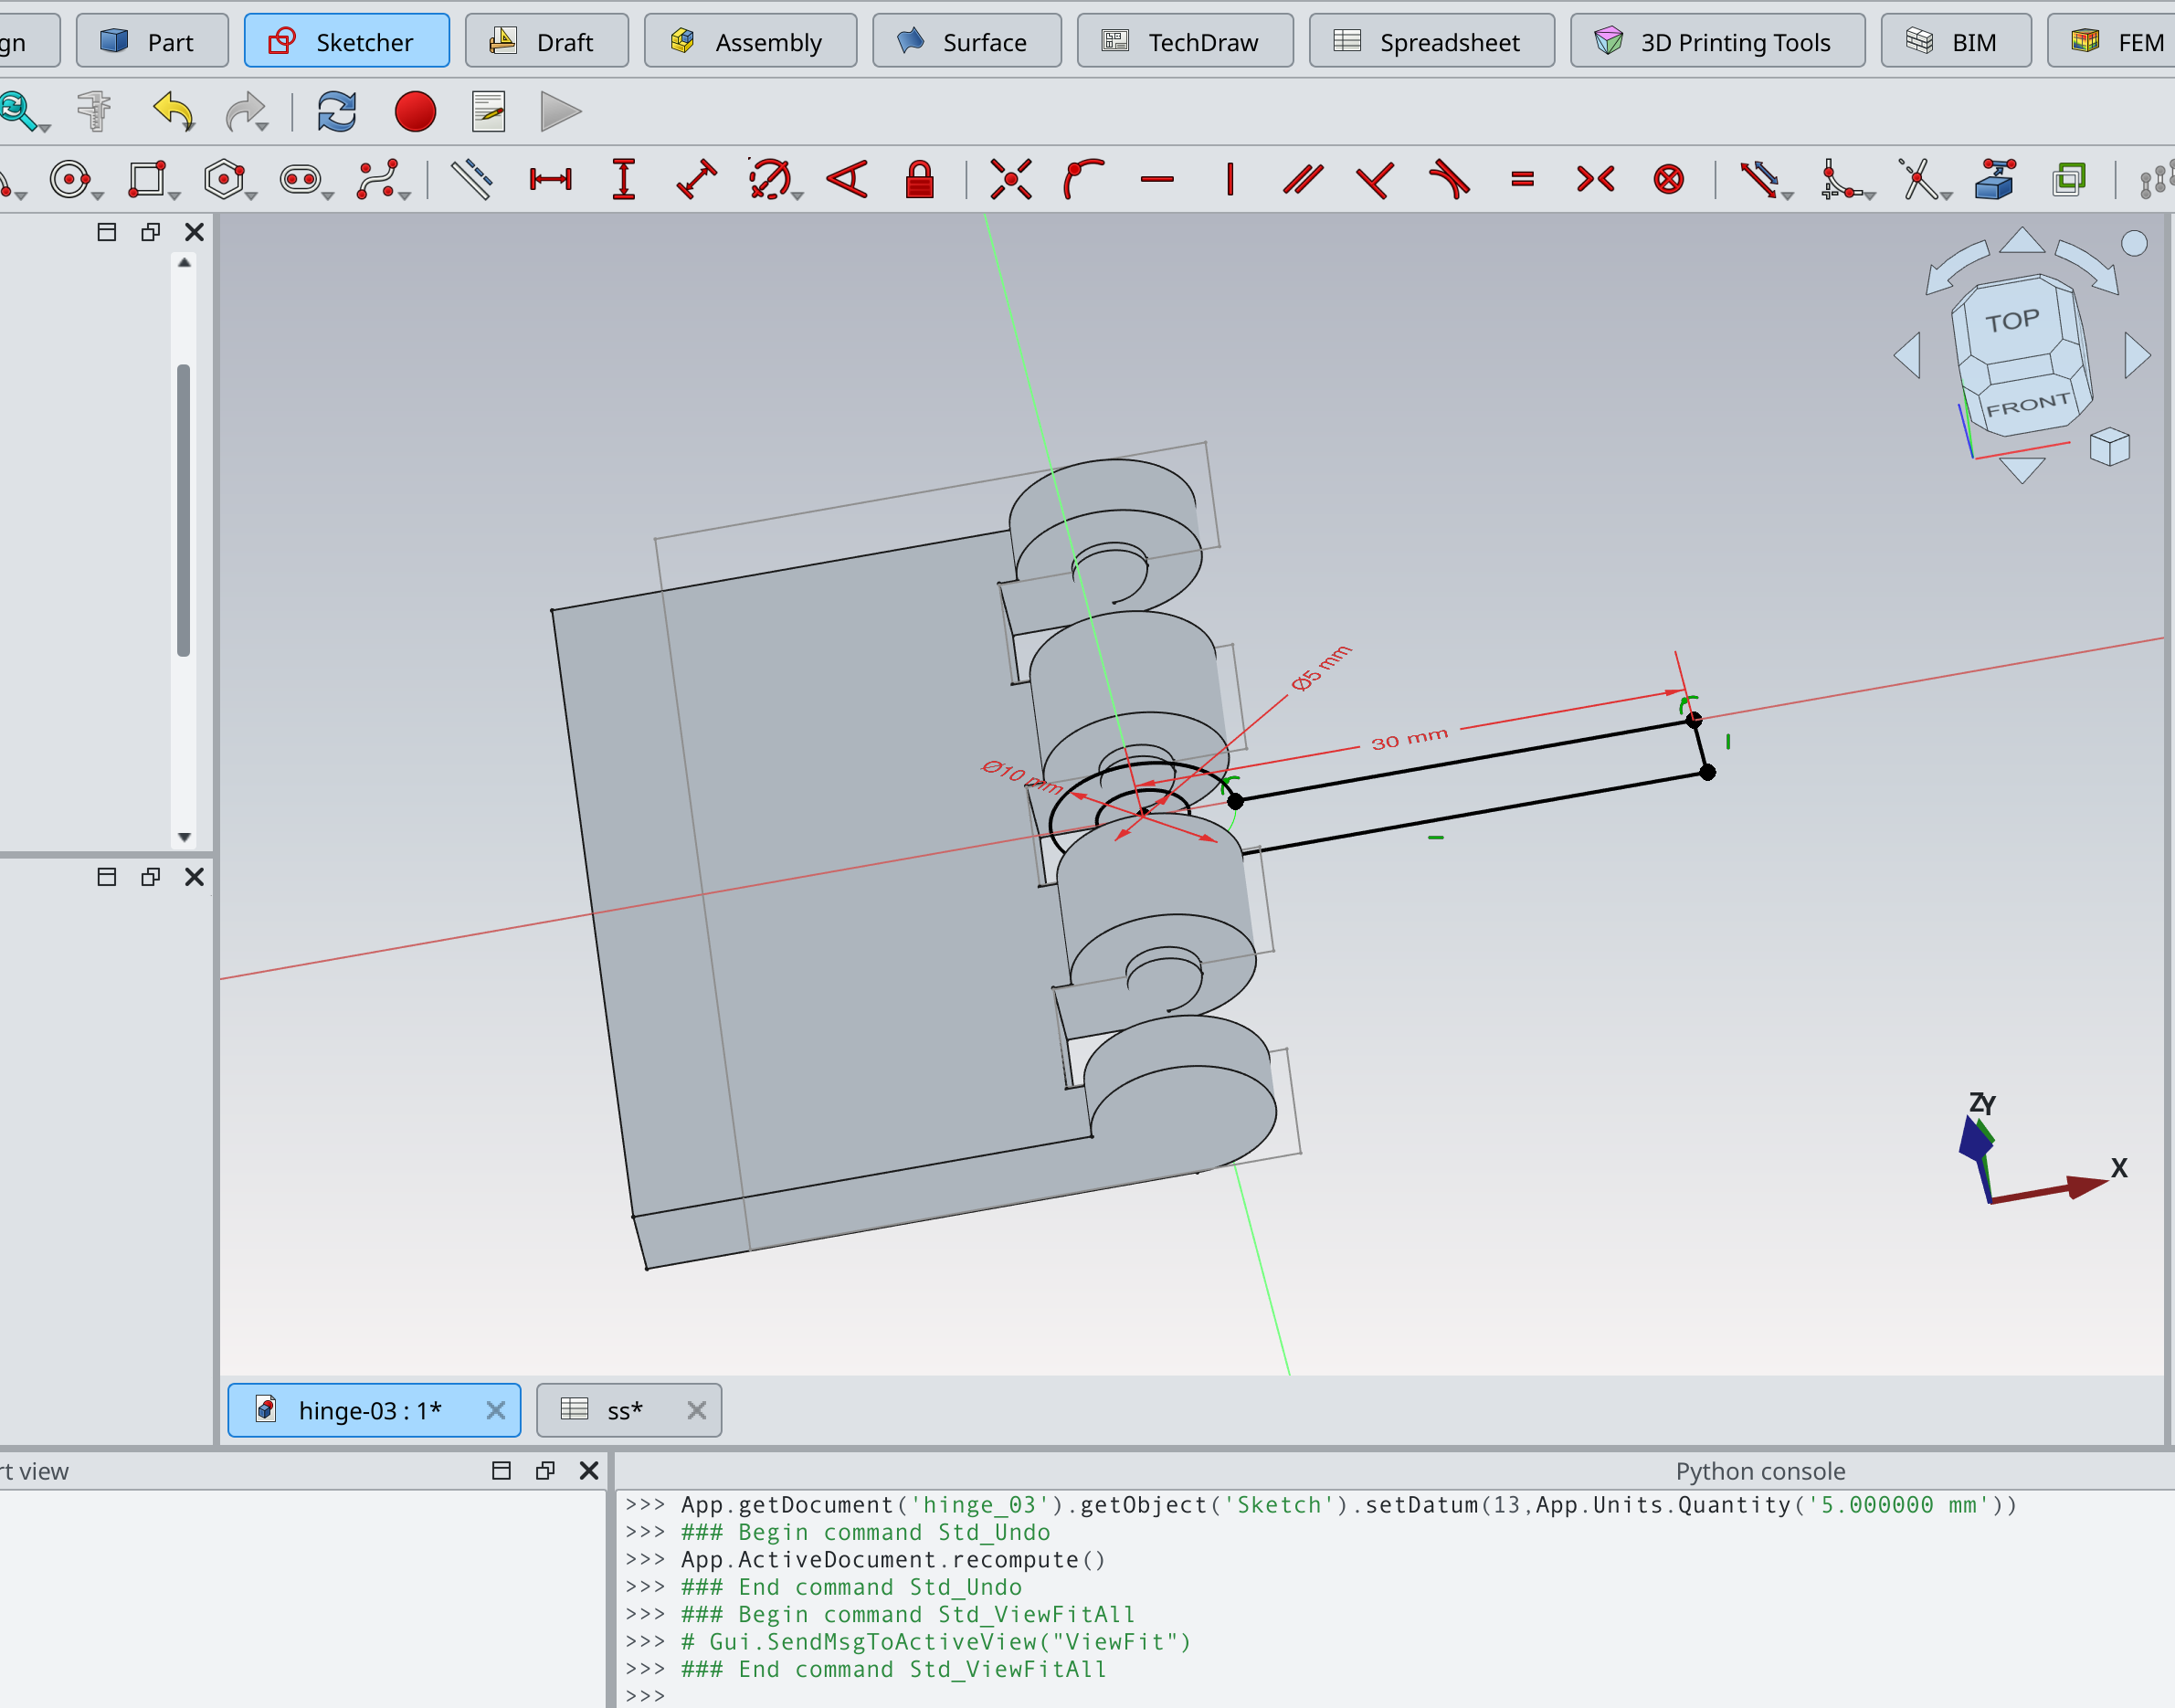The height and width of the screenshot is (1708, 2175).
Task: Expand the B-spline tool dropdown arrow
Action: point(405,195)
